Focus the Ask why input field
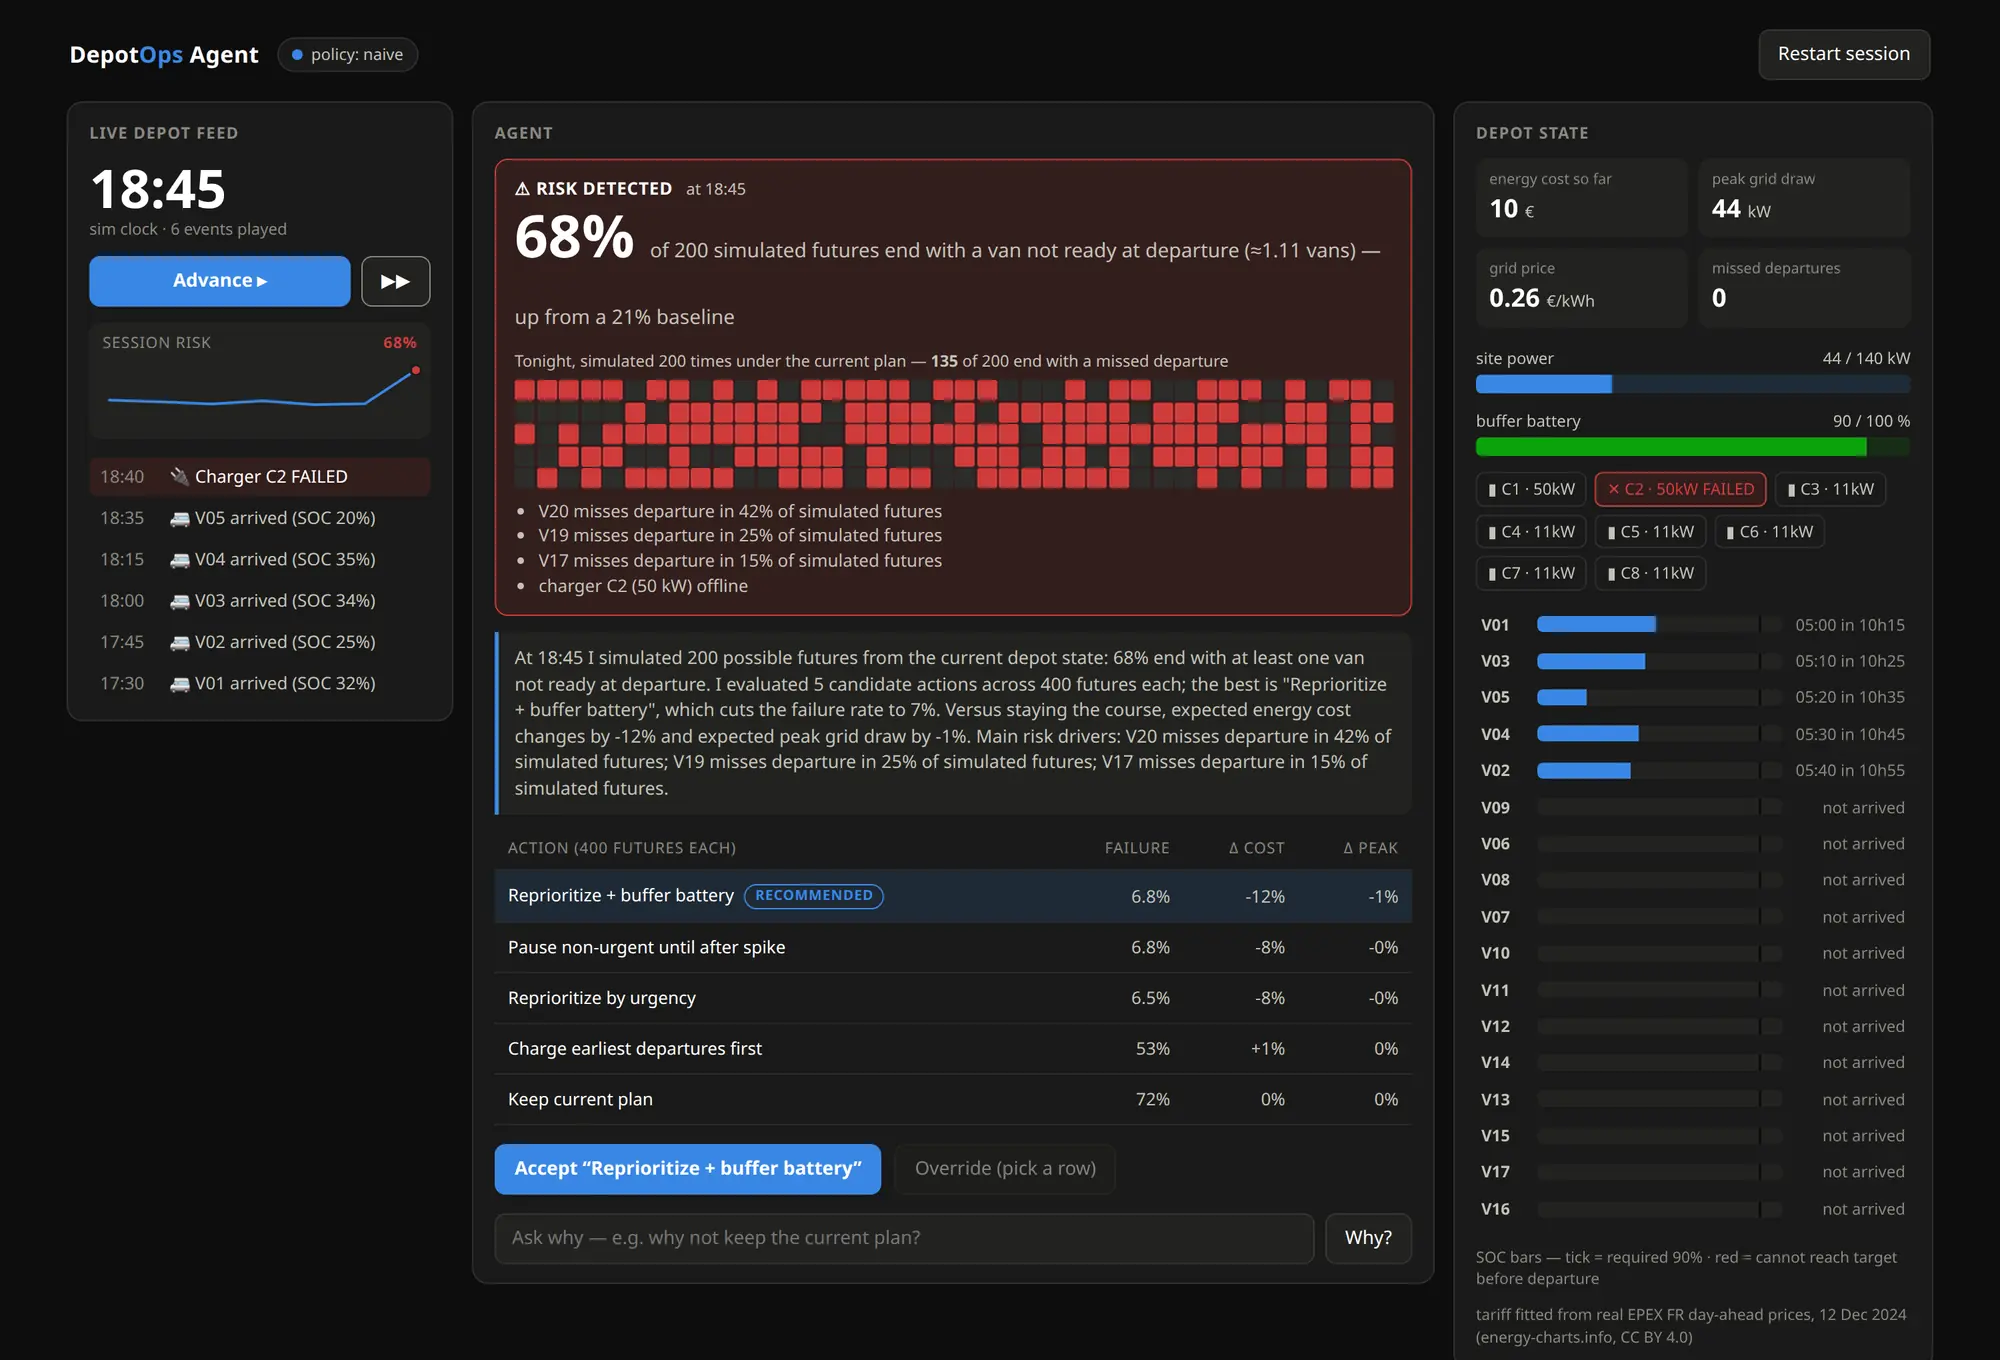The image size is (2000, 1360). click(904, 1238)
